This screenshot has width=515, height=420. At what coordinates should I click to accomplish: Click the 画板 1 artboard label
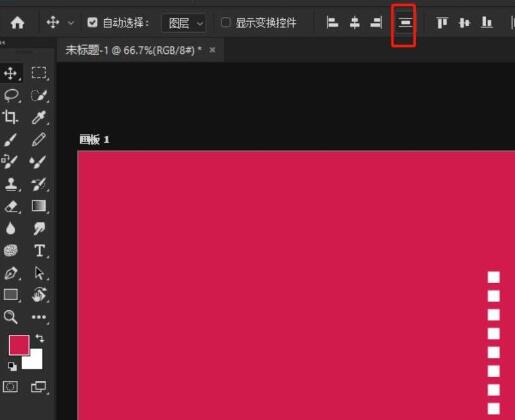94,139
